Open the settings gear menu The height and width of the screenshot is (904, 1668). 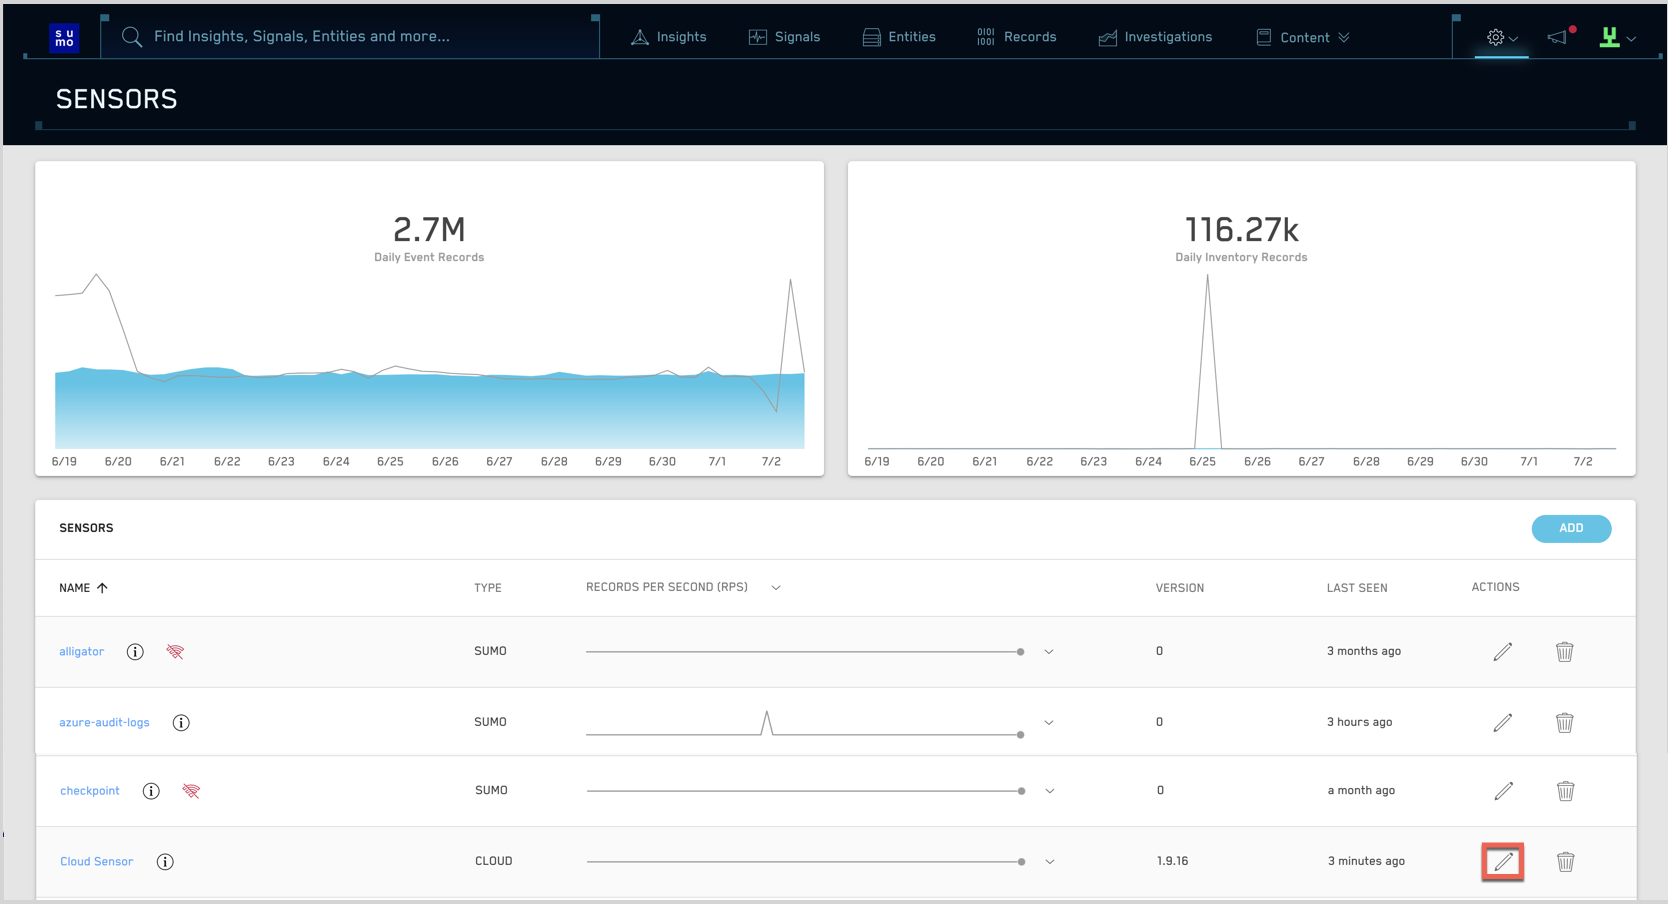point(1500,37)
